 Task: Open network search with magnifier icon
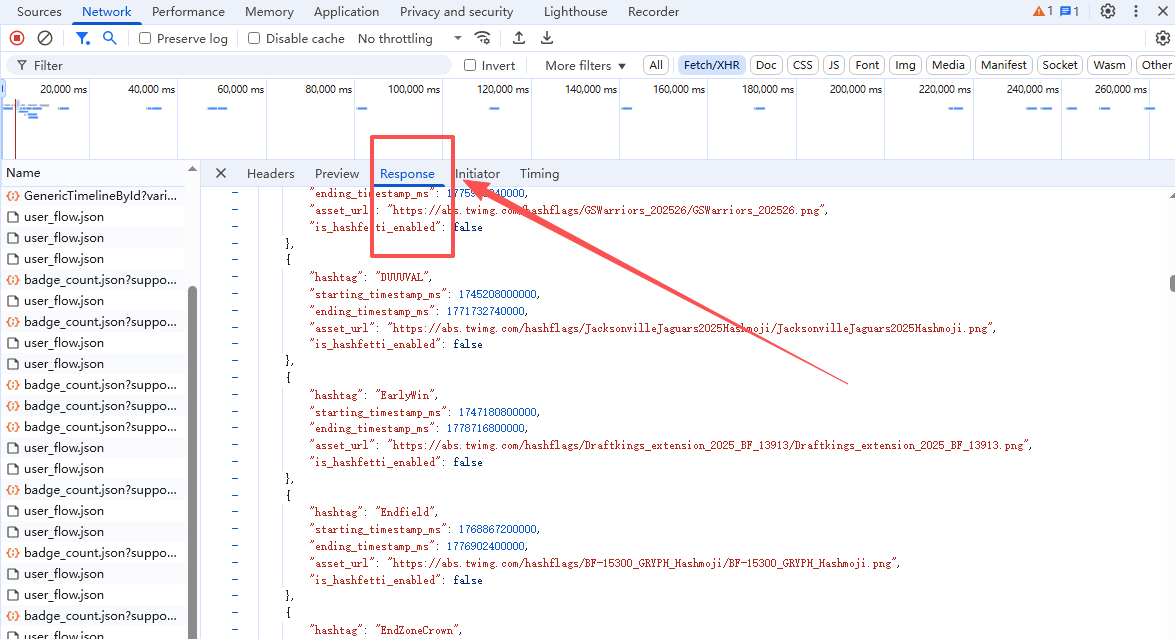109,38
